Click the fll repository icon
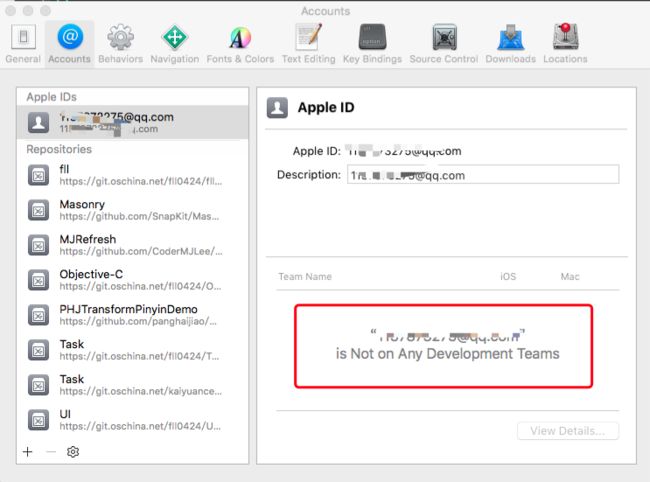 pyautogui.click(x=38, y=175)
